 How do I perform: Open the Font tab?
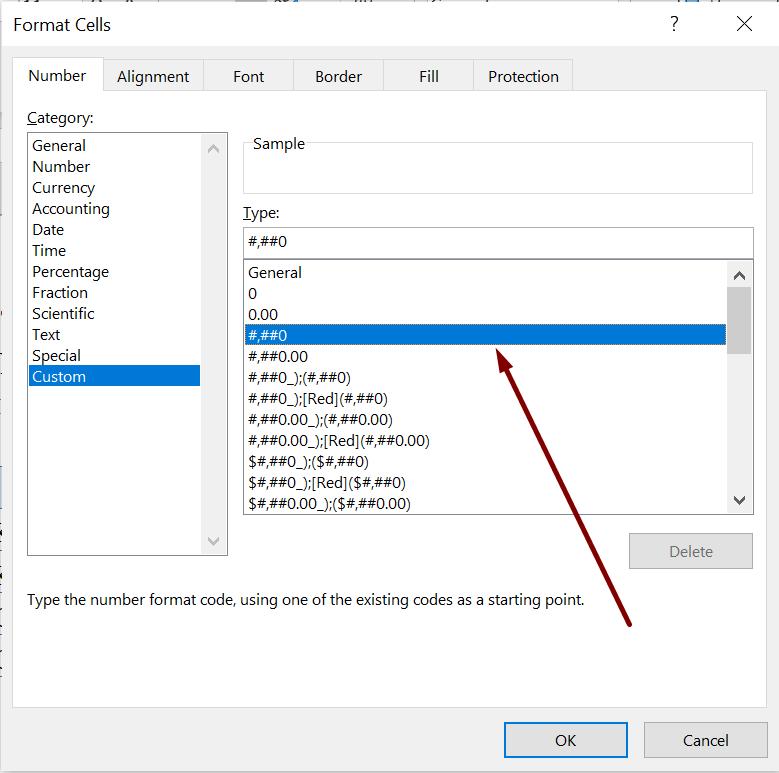[249, 76]
